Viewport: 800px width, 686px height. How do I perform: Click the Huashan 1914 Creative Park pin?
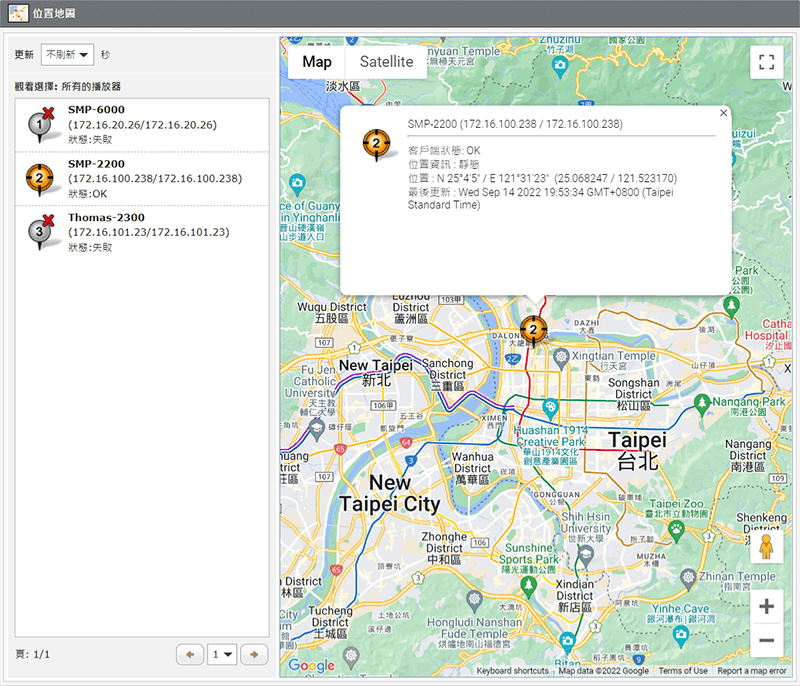550,407
